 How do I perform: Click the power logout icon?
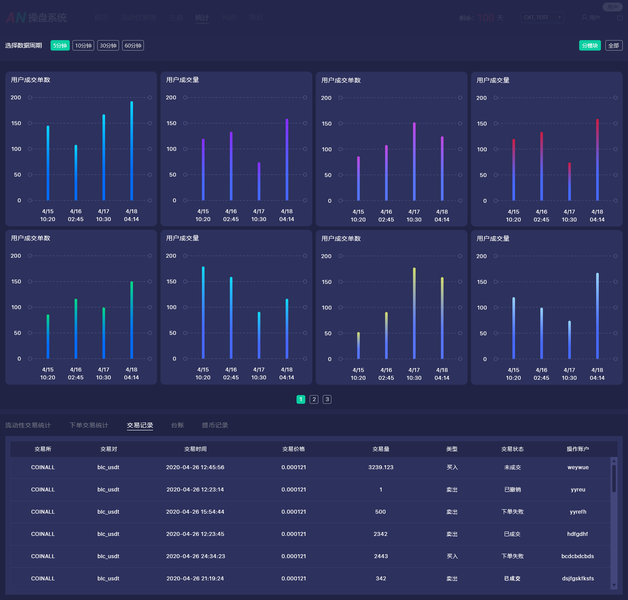(x=620, y=18)
